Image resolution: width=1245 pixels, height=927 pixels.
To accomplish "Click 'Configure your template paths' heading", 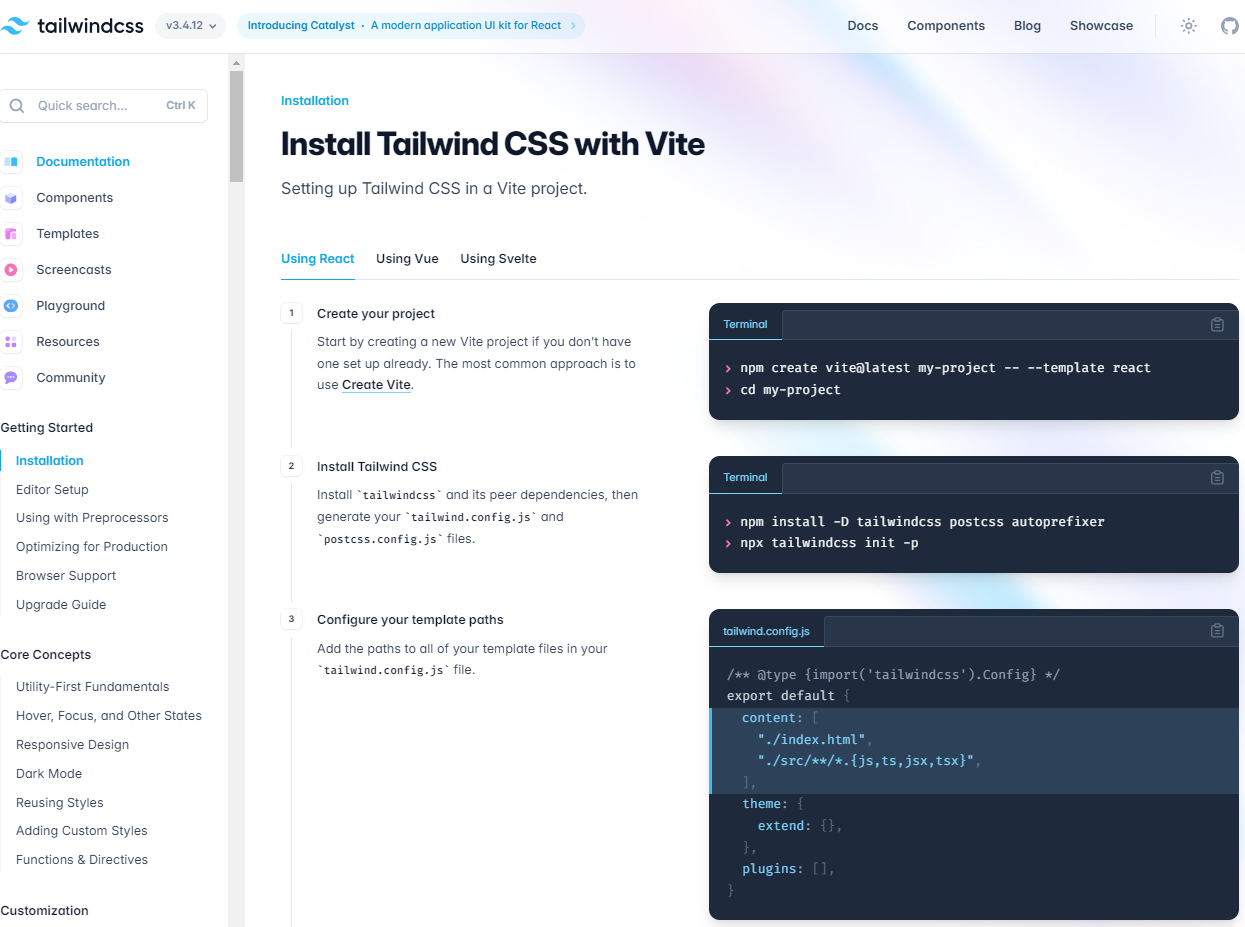I will 410,620.
